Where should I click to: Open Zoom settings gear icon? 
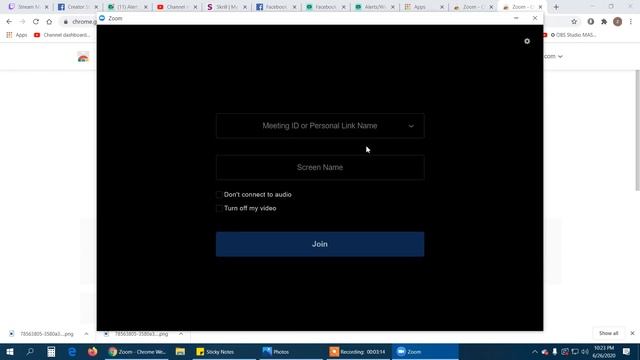(527, 41)
